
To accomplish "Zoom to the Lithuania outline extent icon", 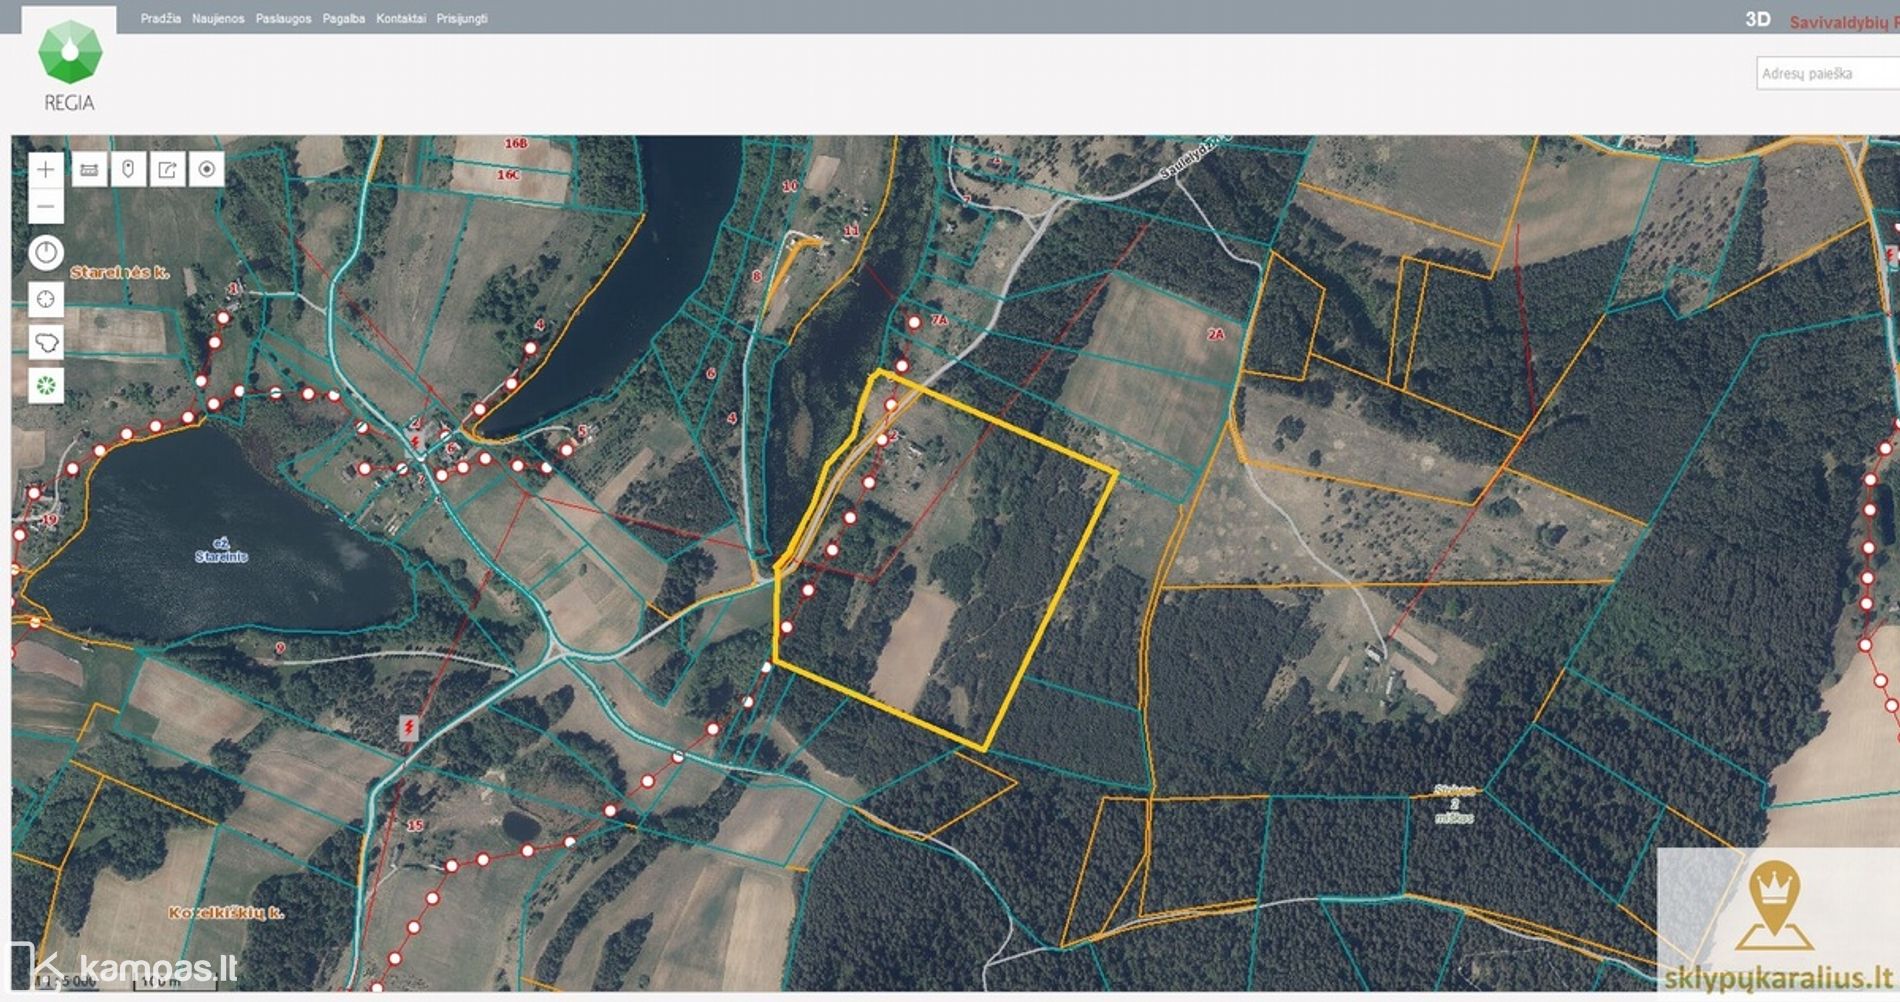I will [46, 343].
